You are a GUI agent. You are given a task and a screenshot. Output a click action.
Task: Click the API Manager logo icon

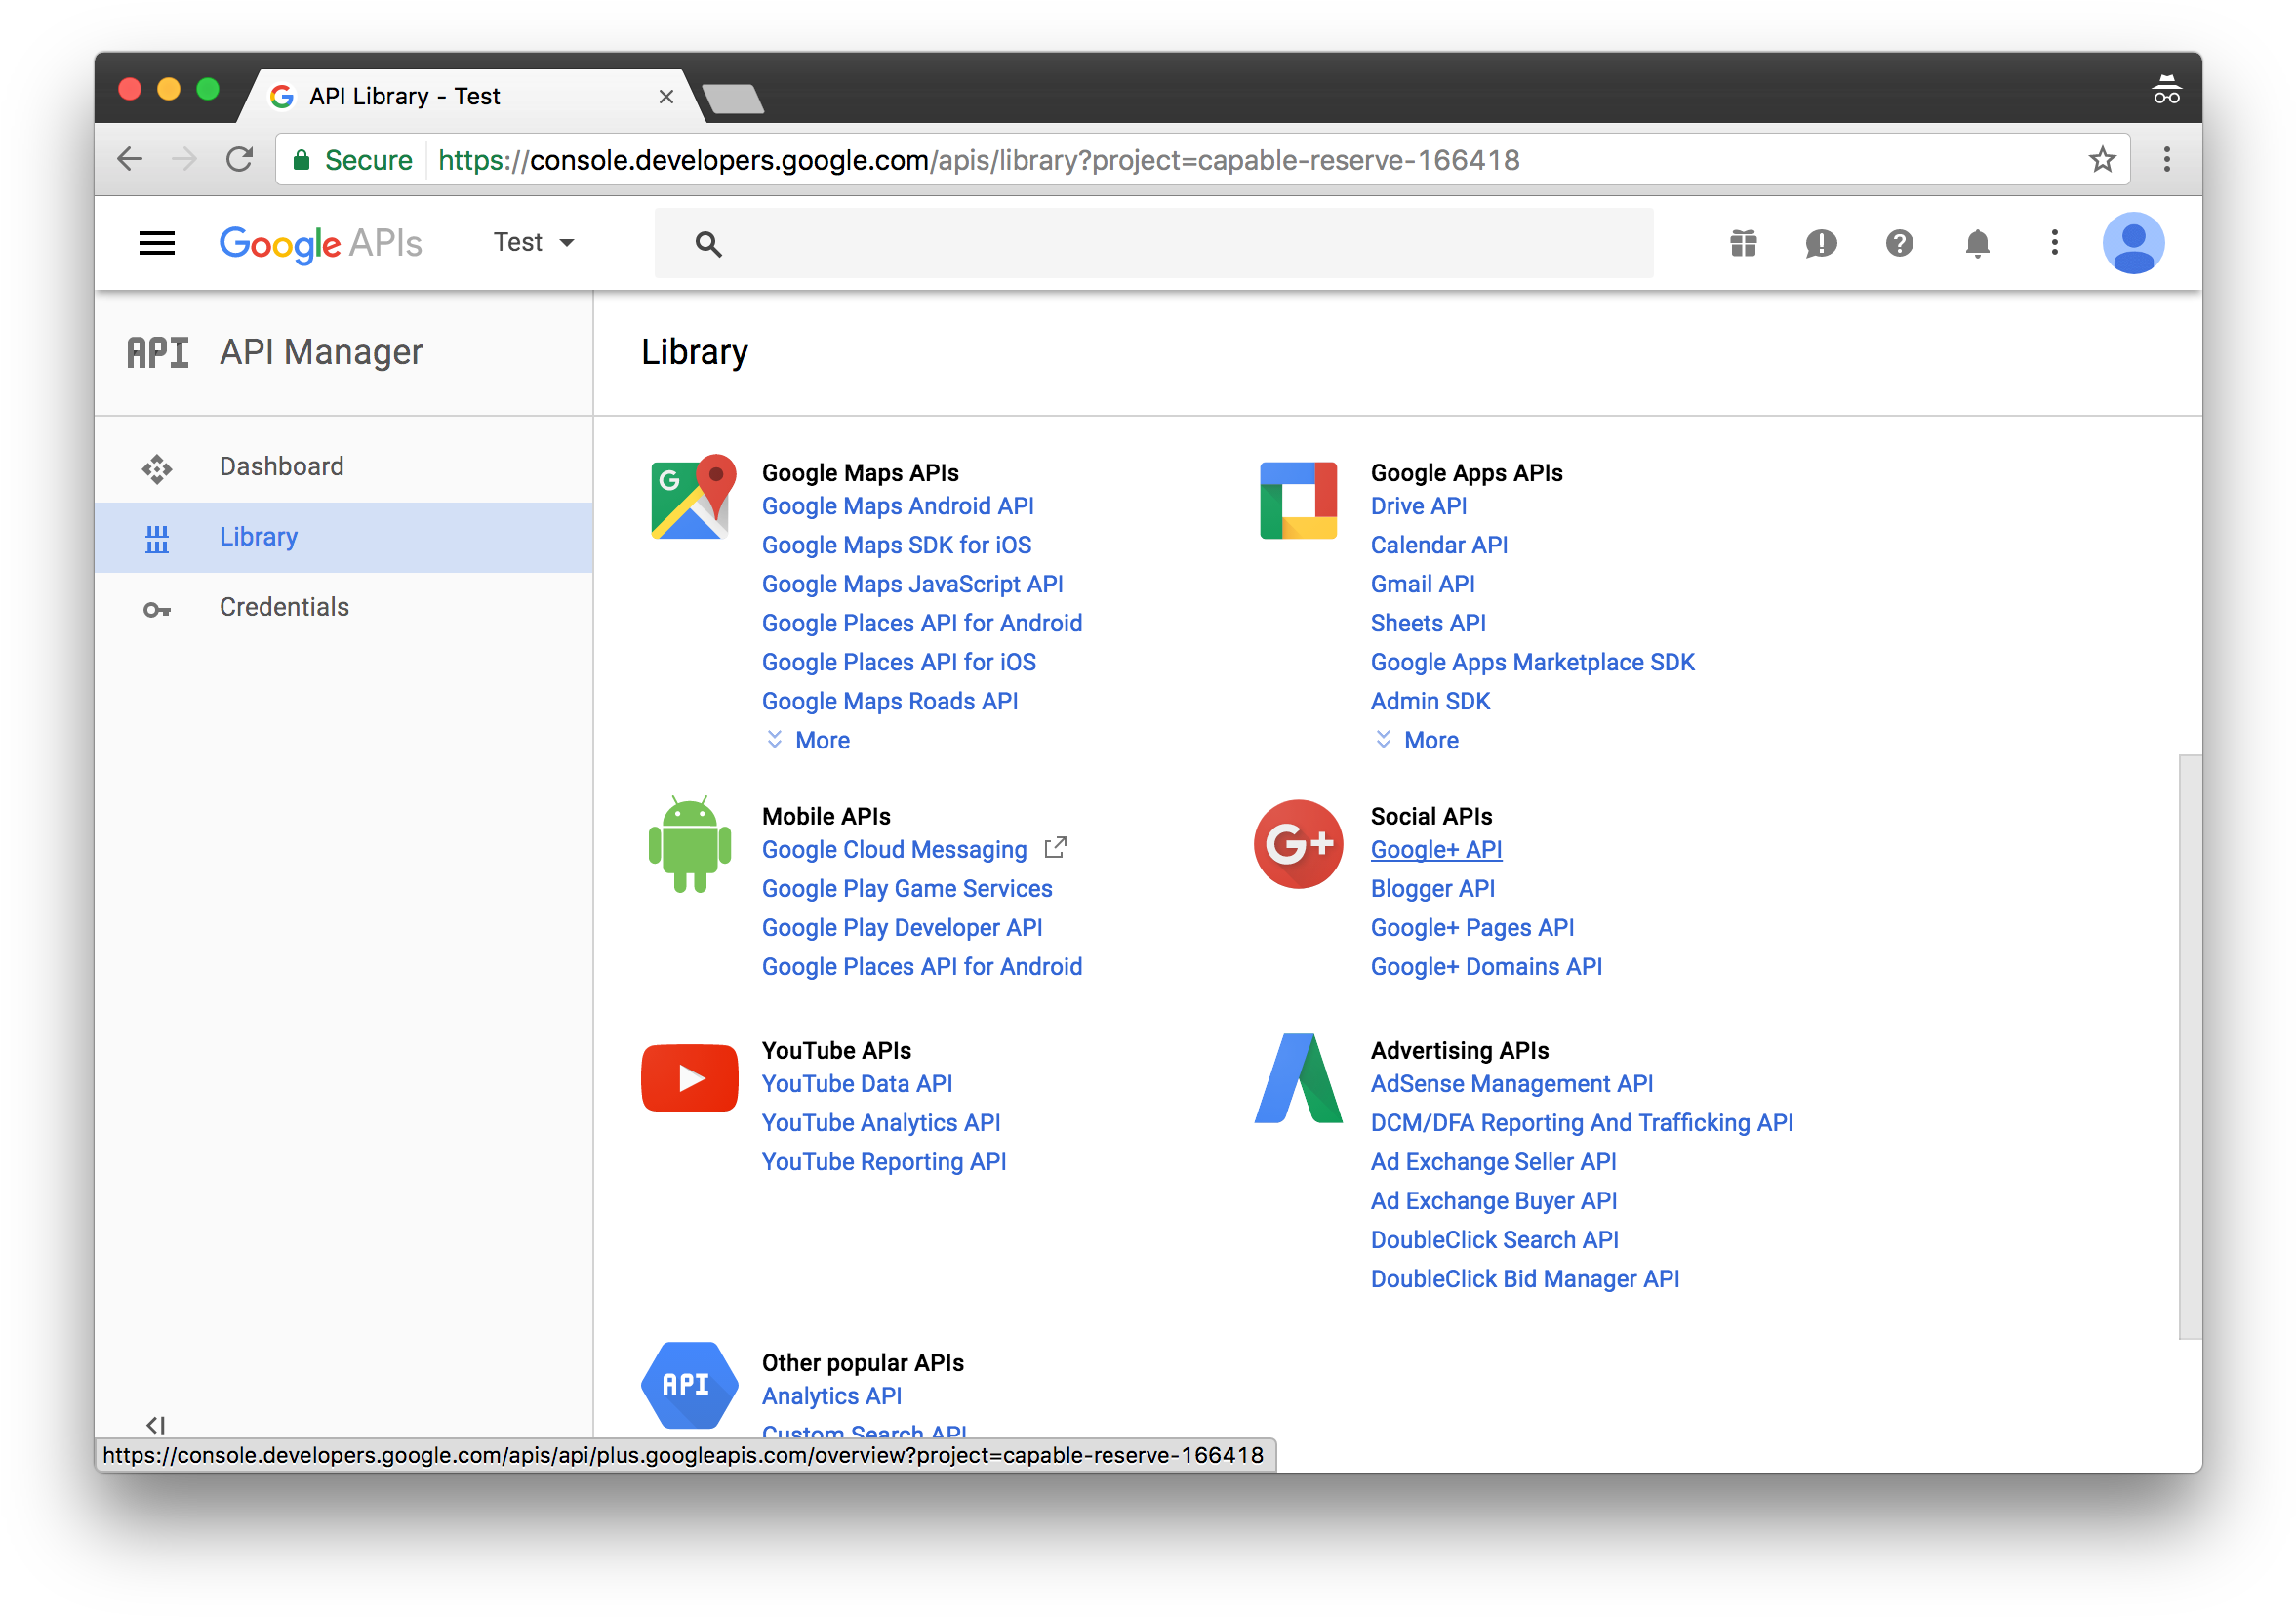(157, 352)
